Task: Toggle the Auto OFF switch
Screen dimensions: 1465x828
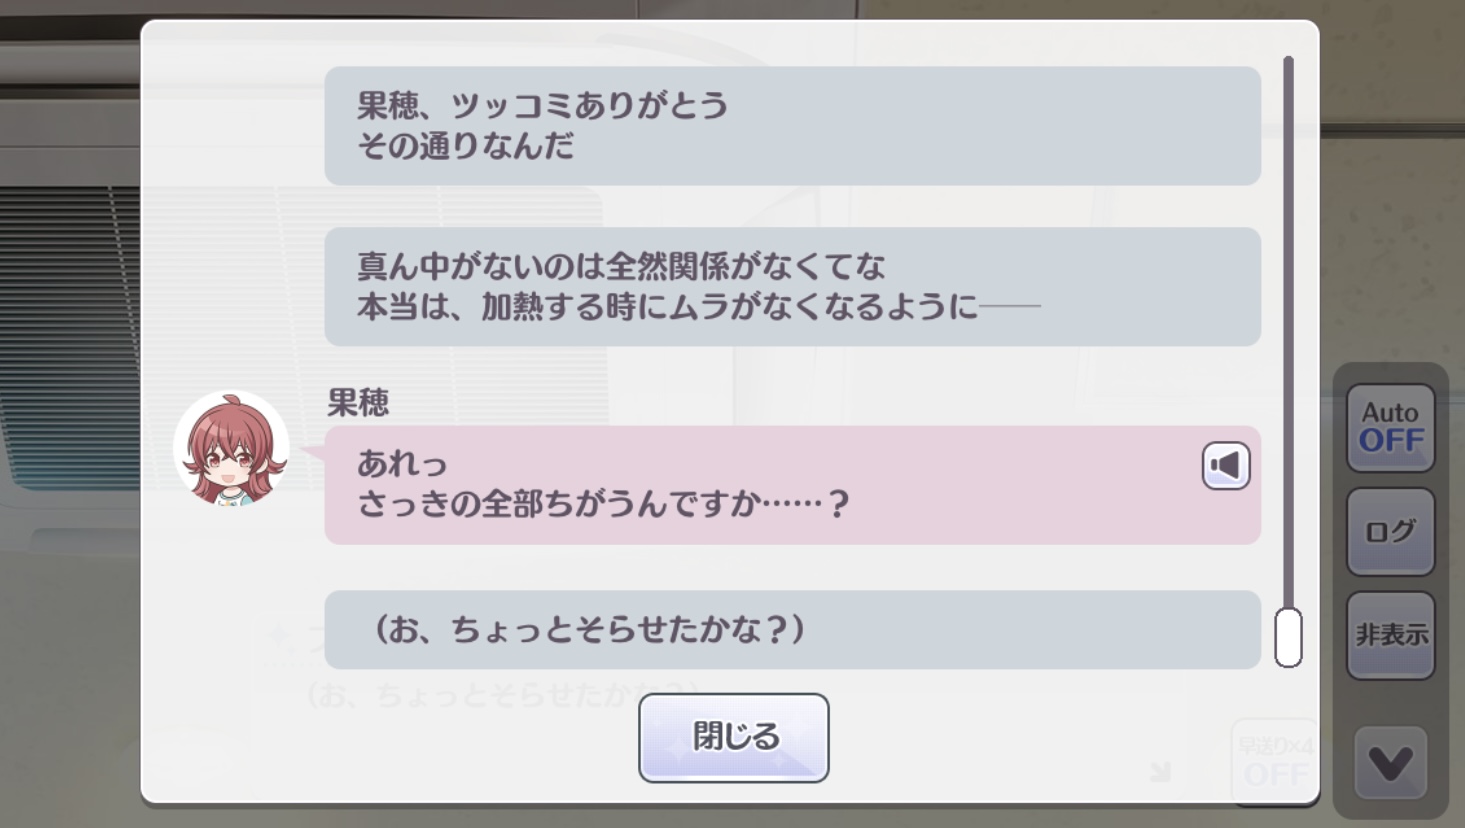Action: 1390,428
